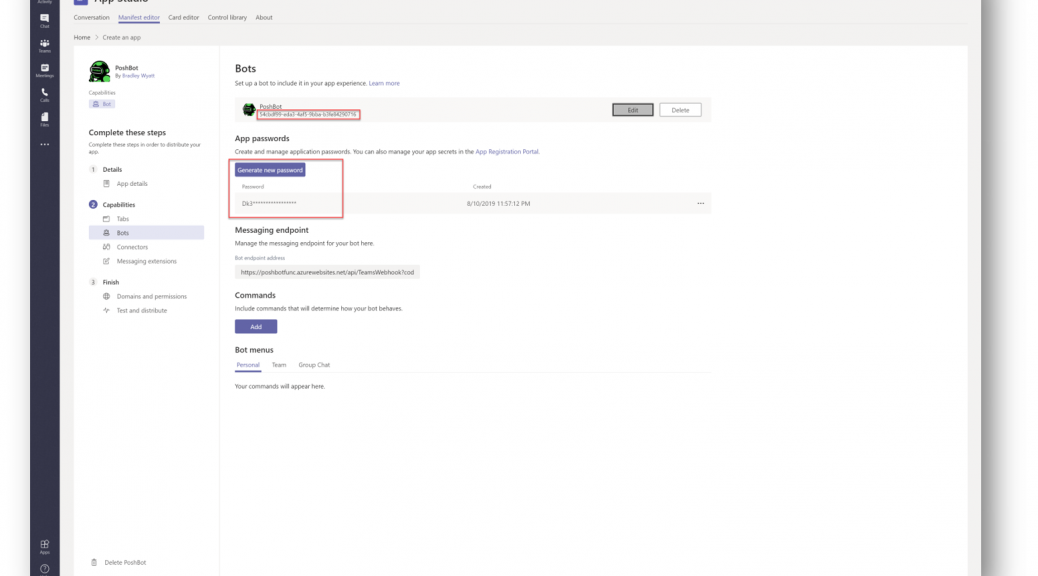
Task: Open Help icon at bottom of rail
Action: [x=44, y=569]
